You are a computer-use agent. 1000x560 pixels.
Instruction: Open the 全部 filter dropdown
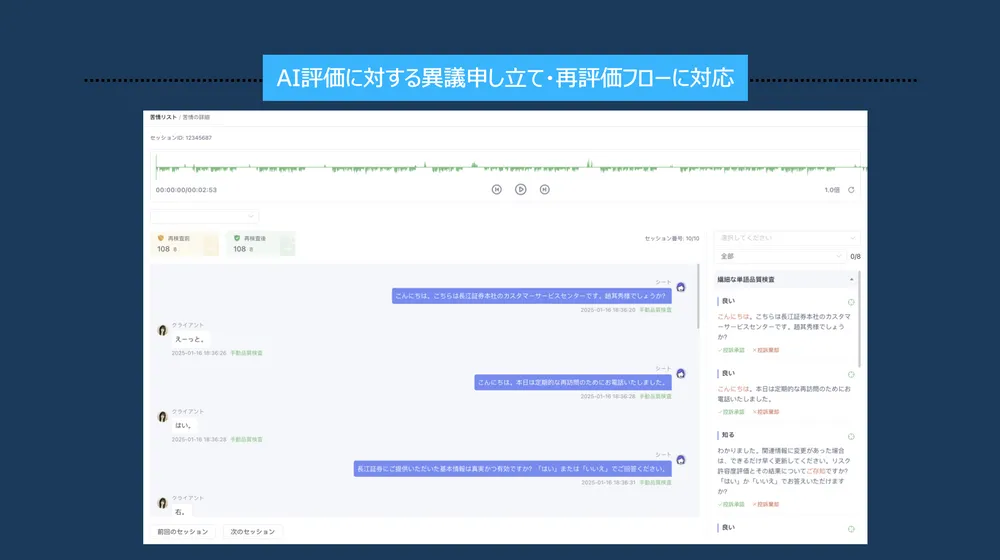pos(781,256)
